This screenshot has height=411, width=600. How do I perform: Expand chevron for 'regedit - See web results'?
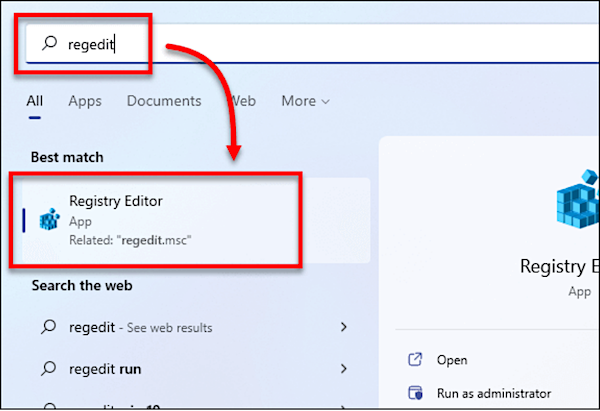pyautogui.click(x=344, y=328)
